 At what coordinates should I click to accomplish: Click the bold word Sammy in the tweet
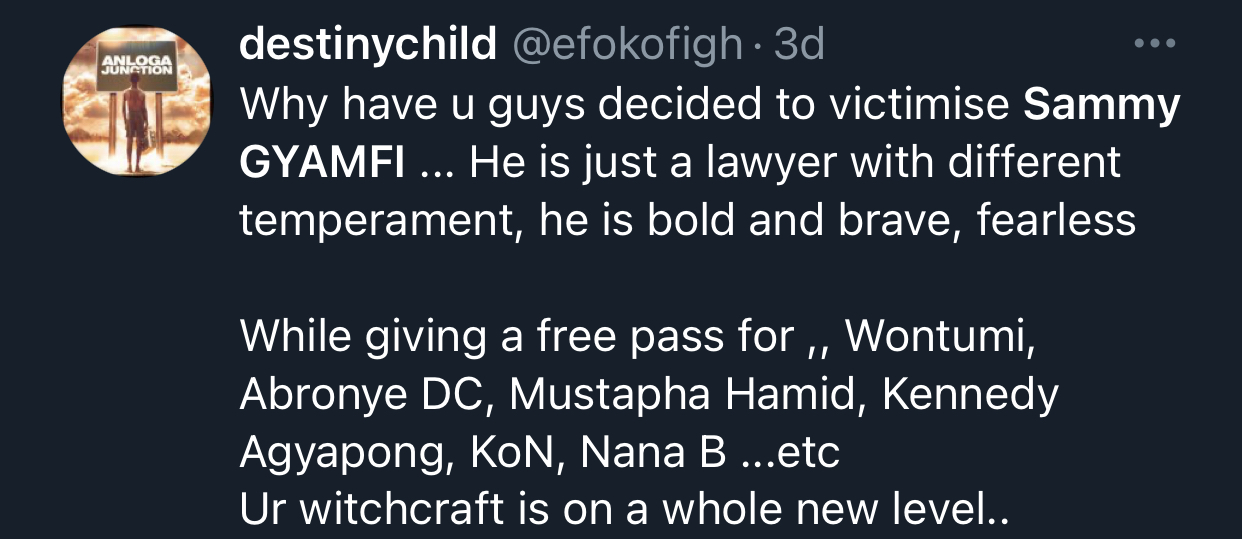click(1102, 104)
